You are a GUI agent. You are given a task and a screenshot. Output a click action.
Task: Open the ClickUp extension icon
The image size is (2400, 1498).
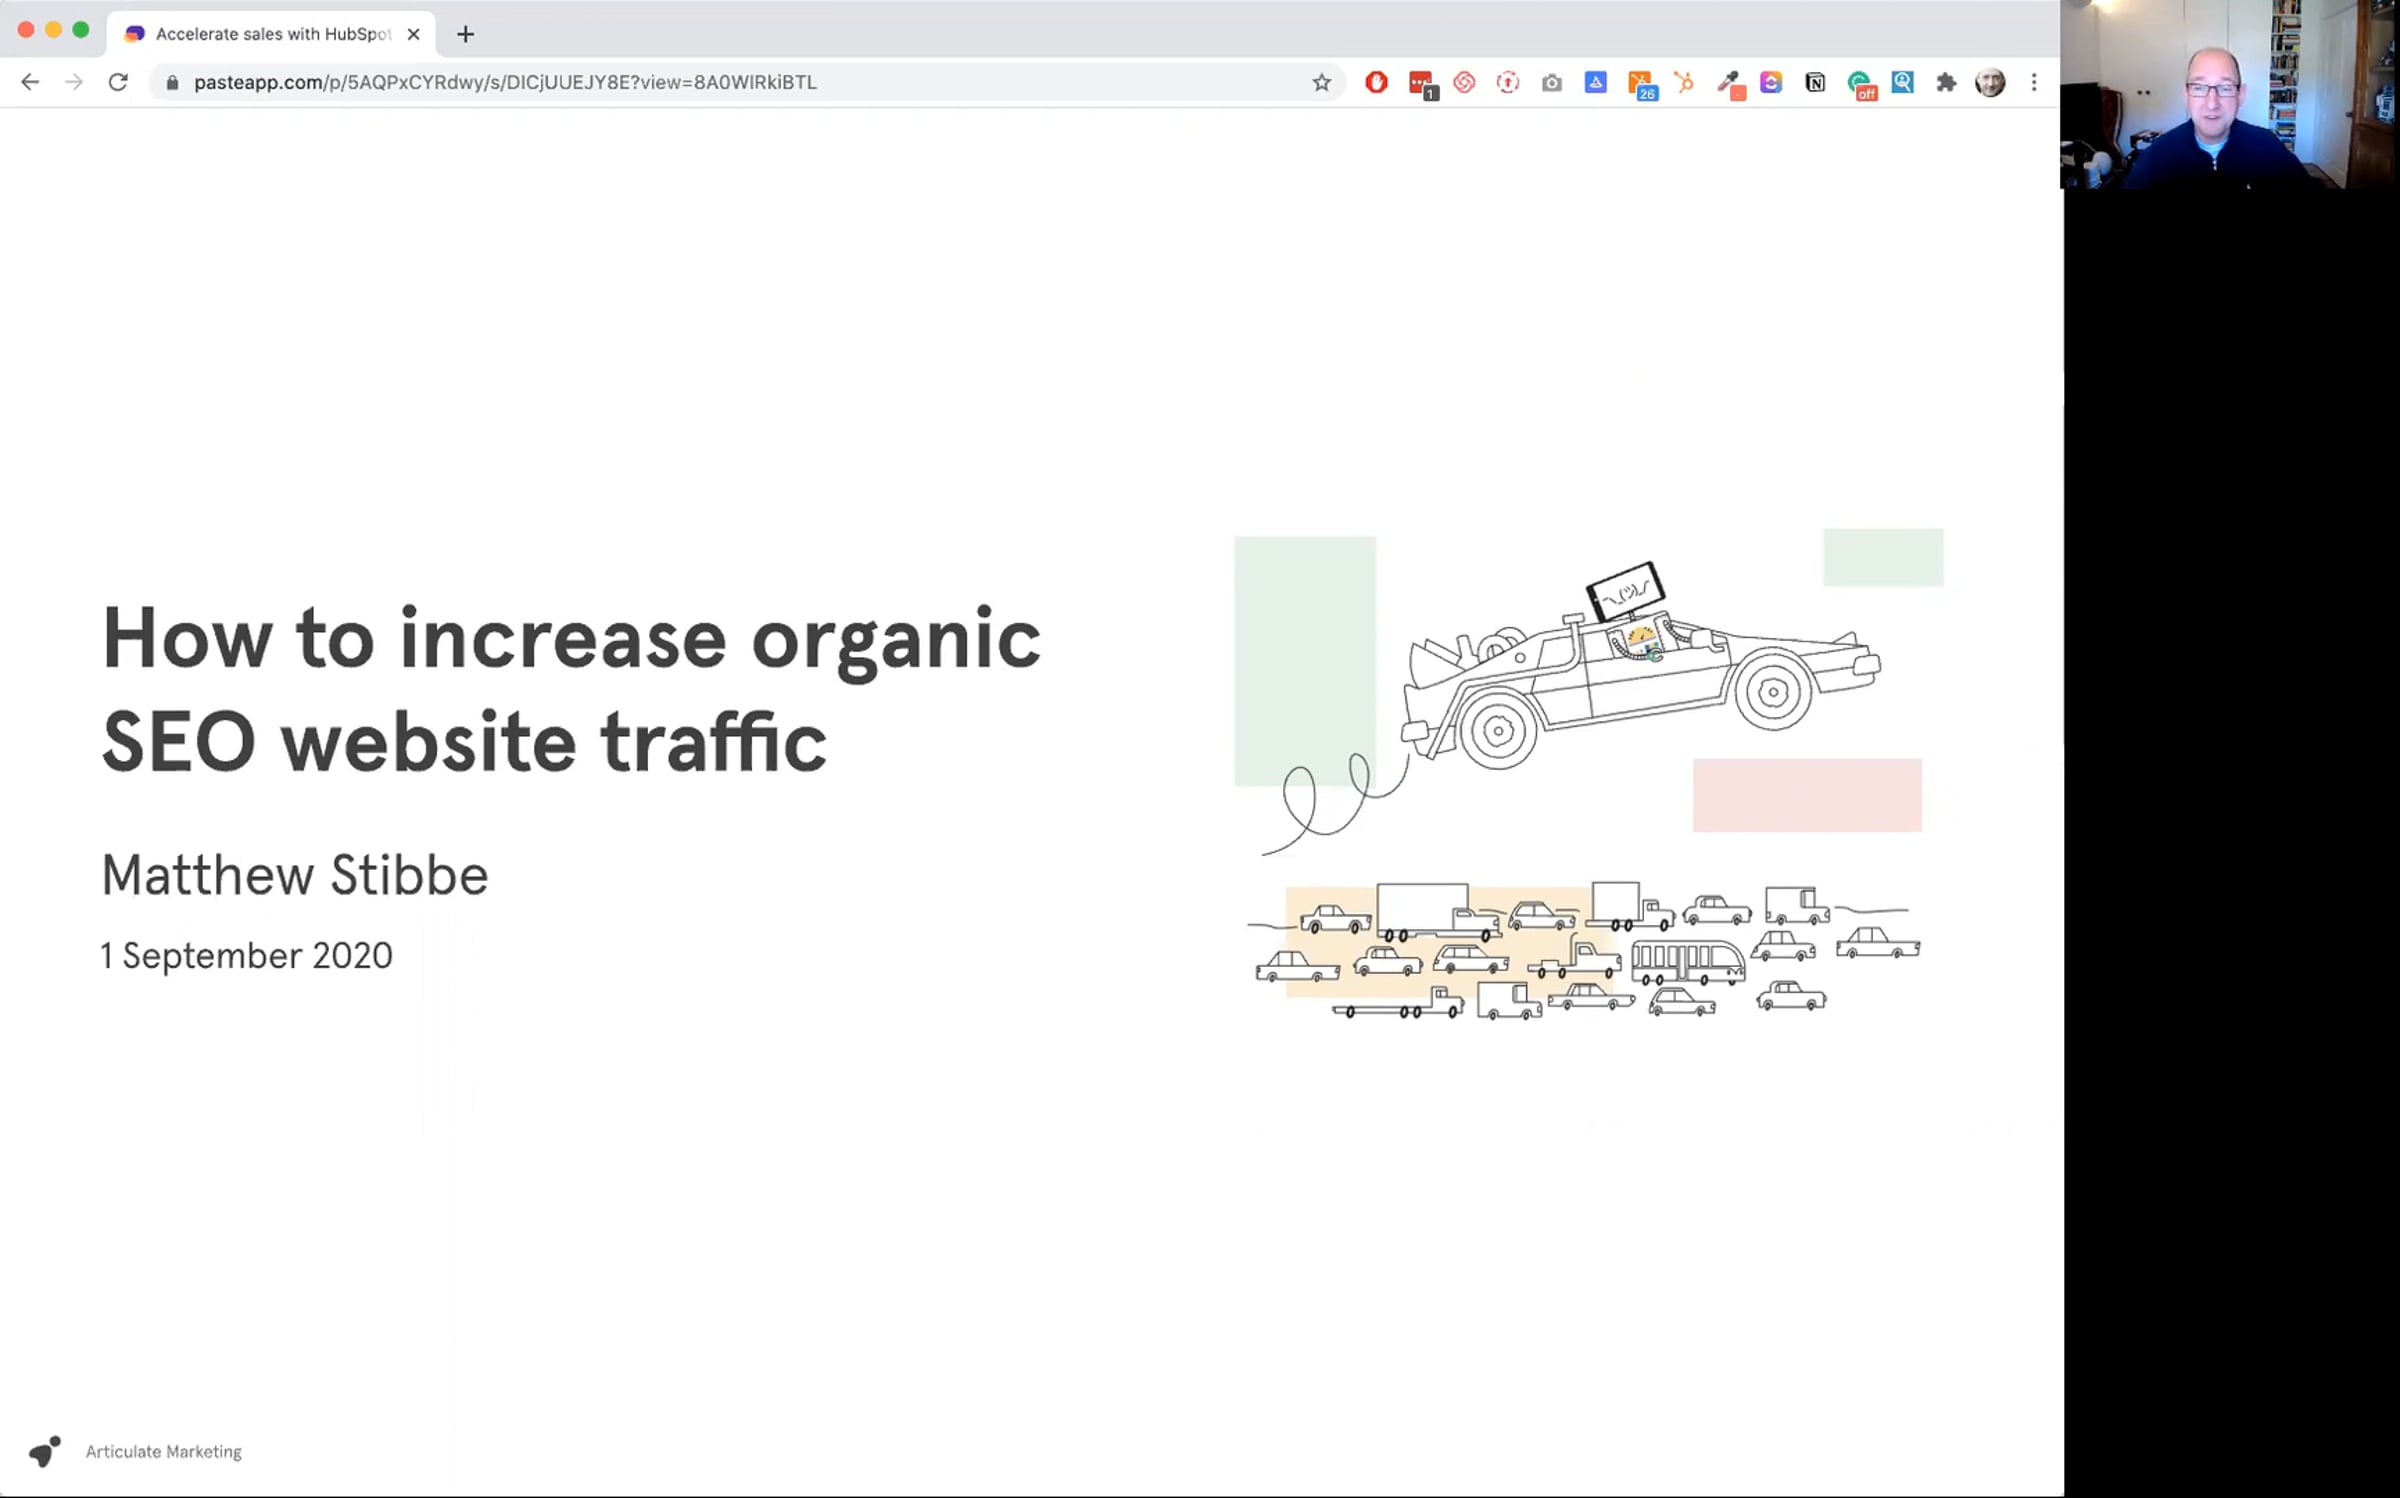pyautogui.click(x=1771, y=83)
